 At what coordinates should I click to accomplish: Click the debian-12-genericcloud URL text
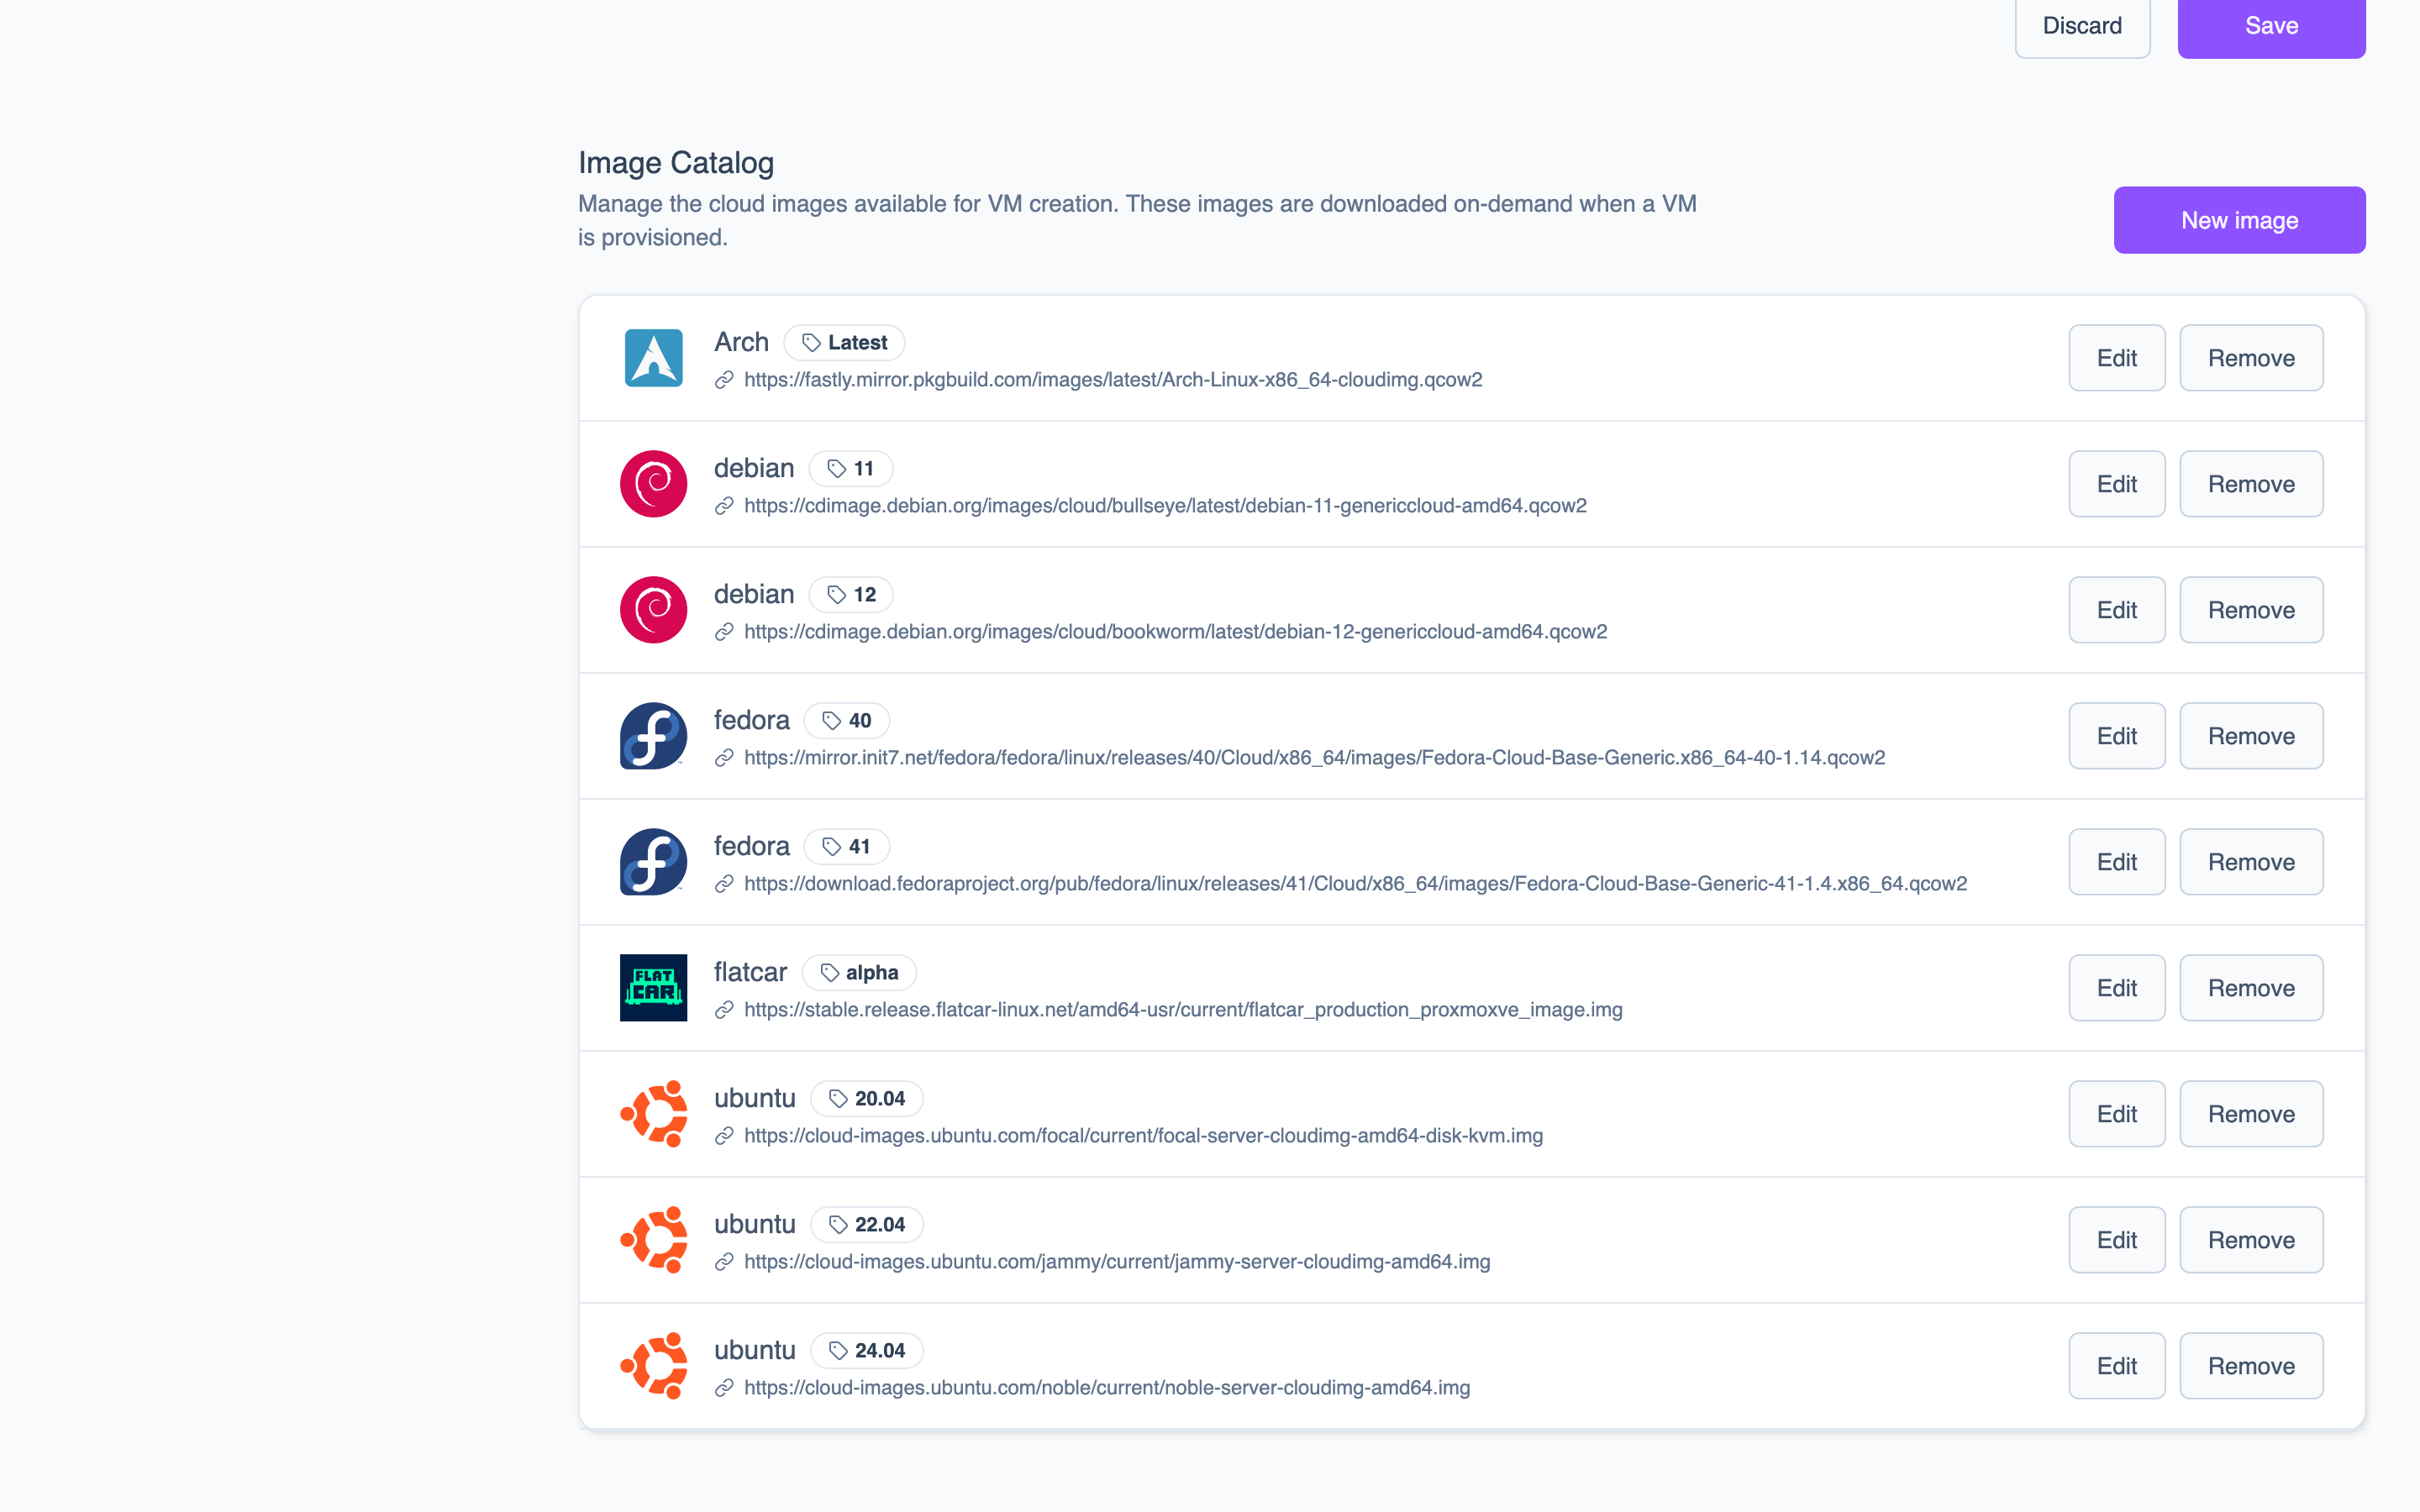point(1176,632)
